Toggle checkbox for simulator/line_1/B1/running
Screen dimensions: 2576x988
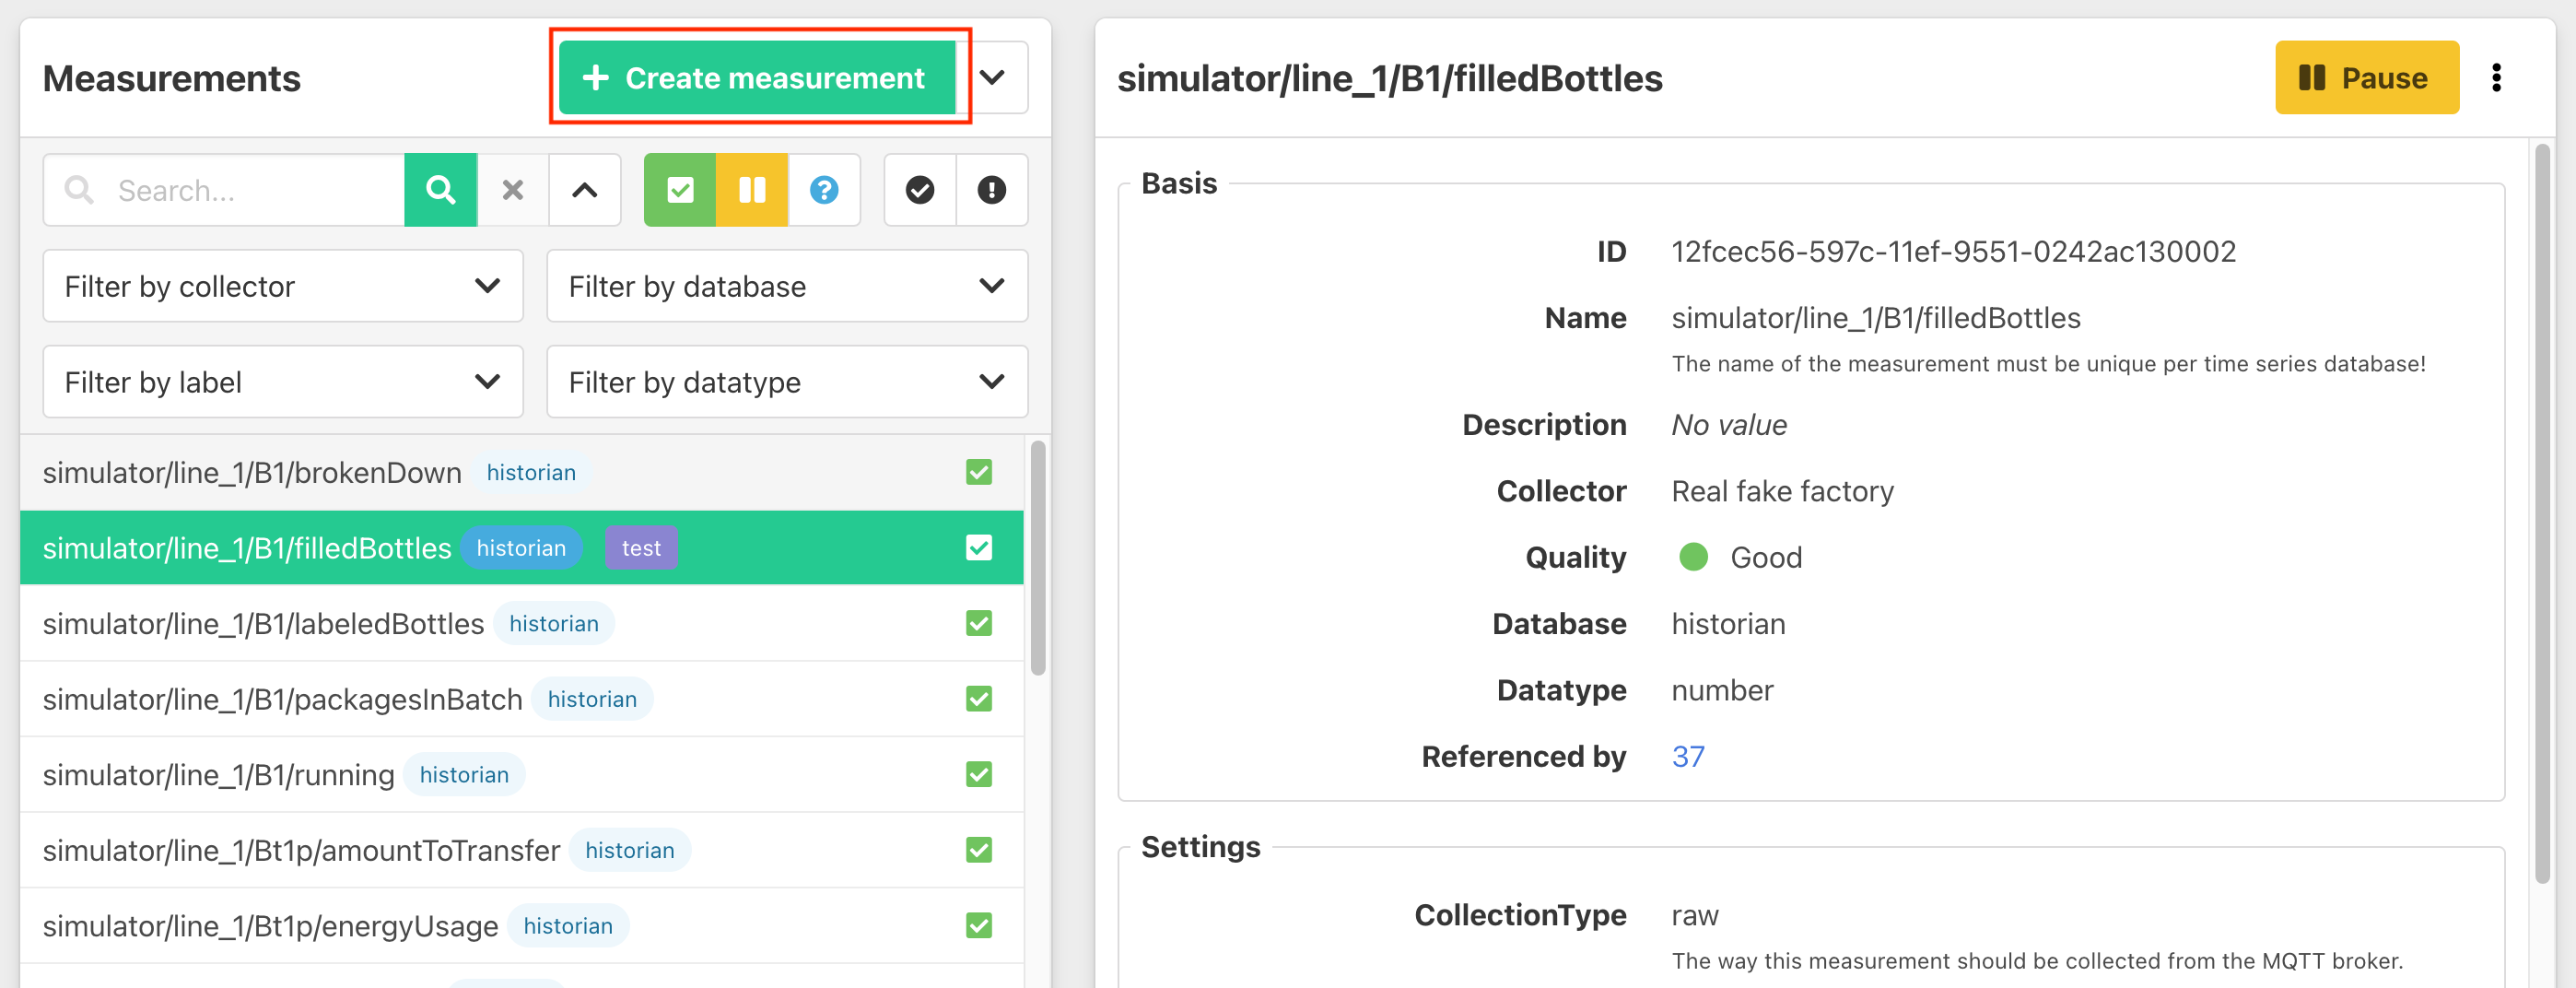pos(979,774)
